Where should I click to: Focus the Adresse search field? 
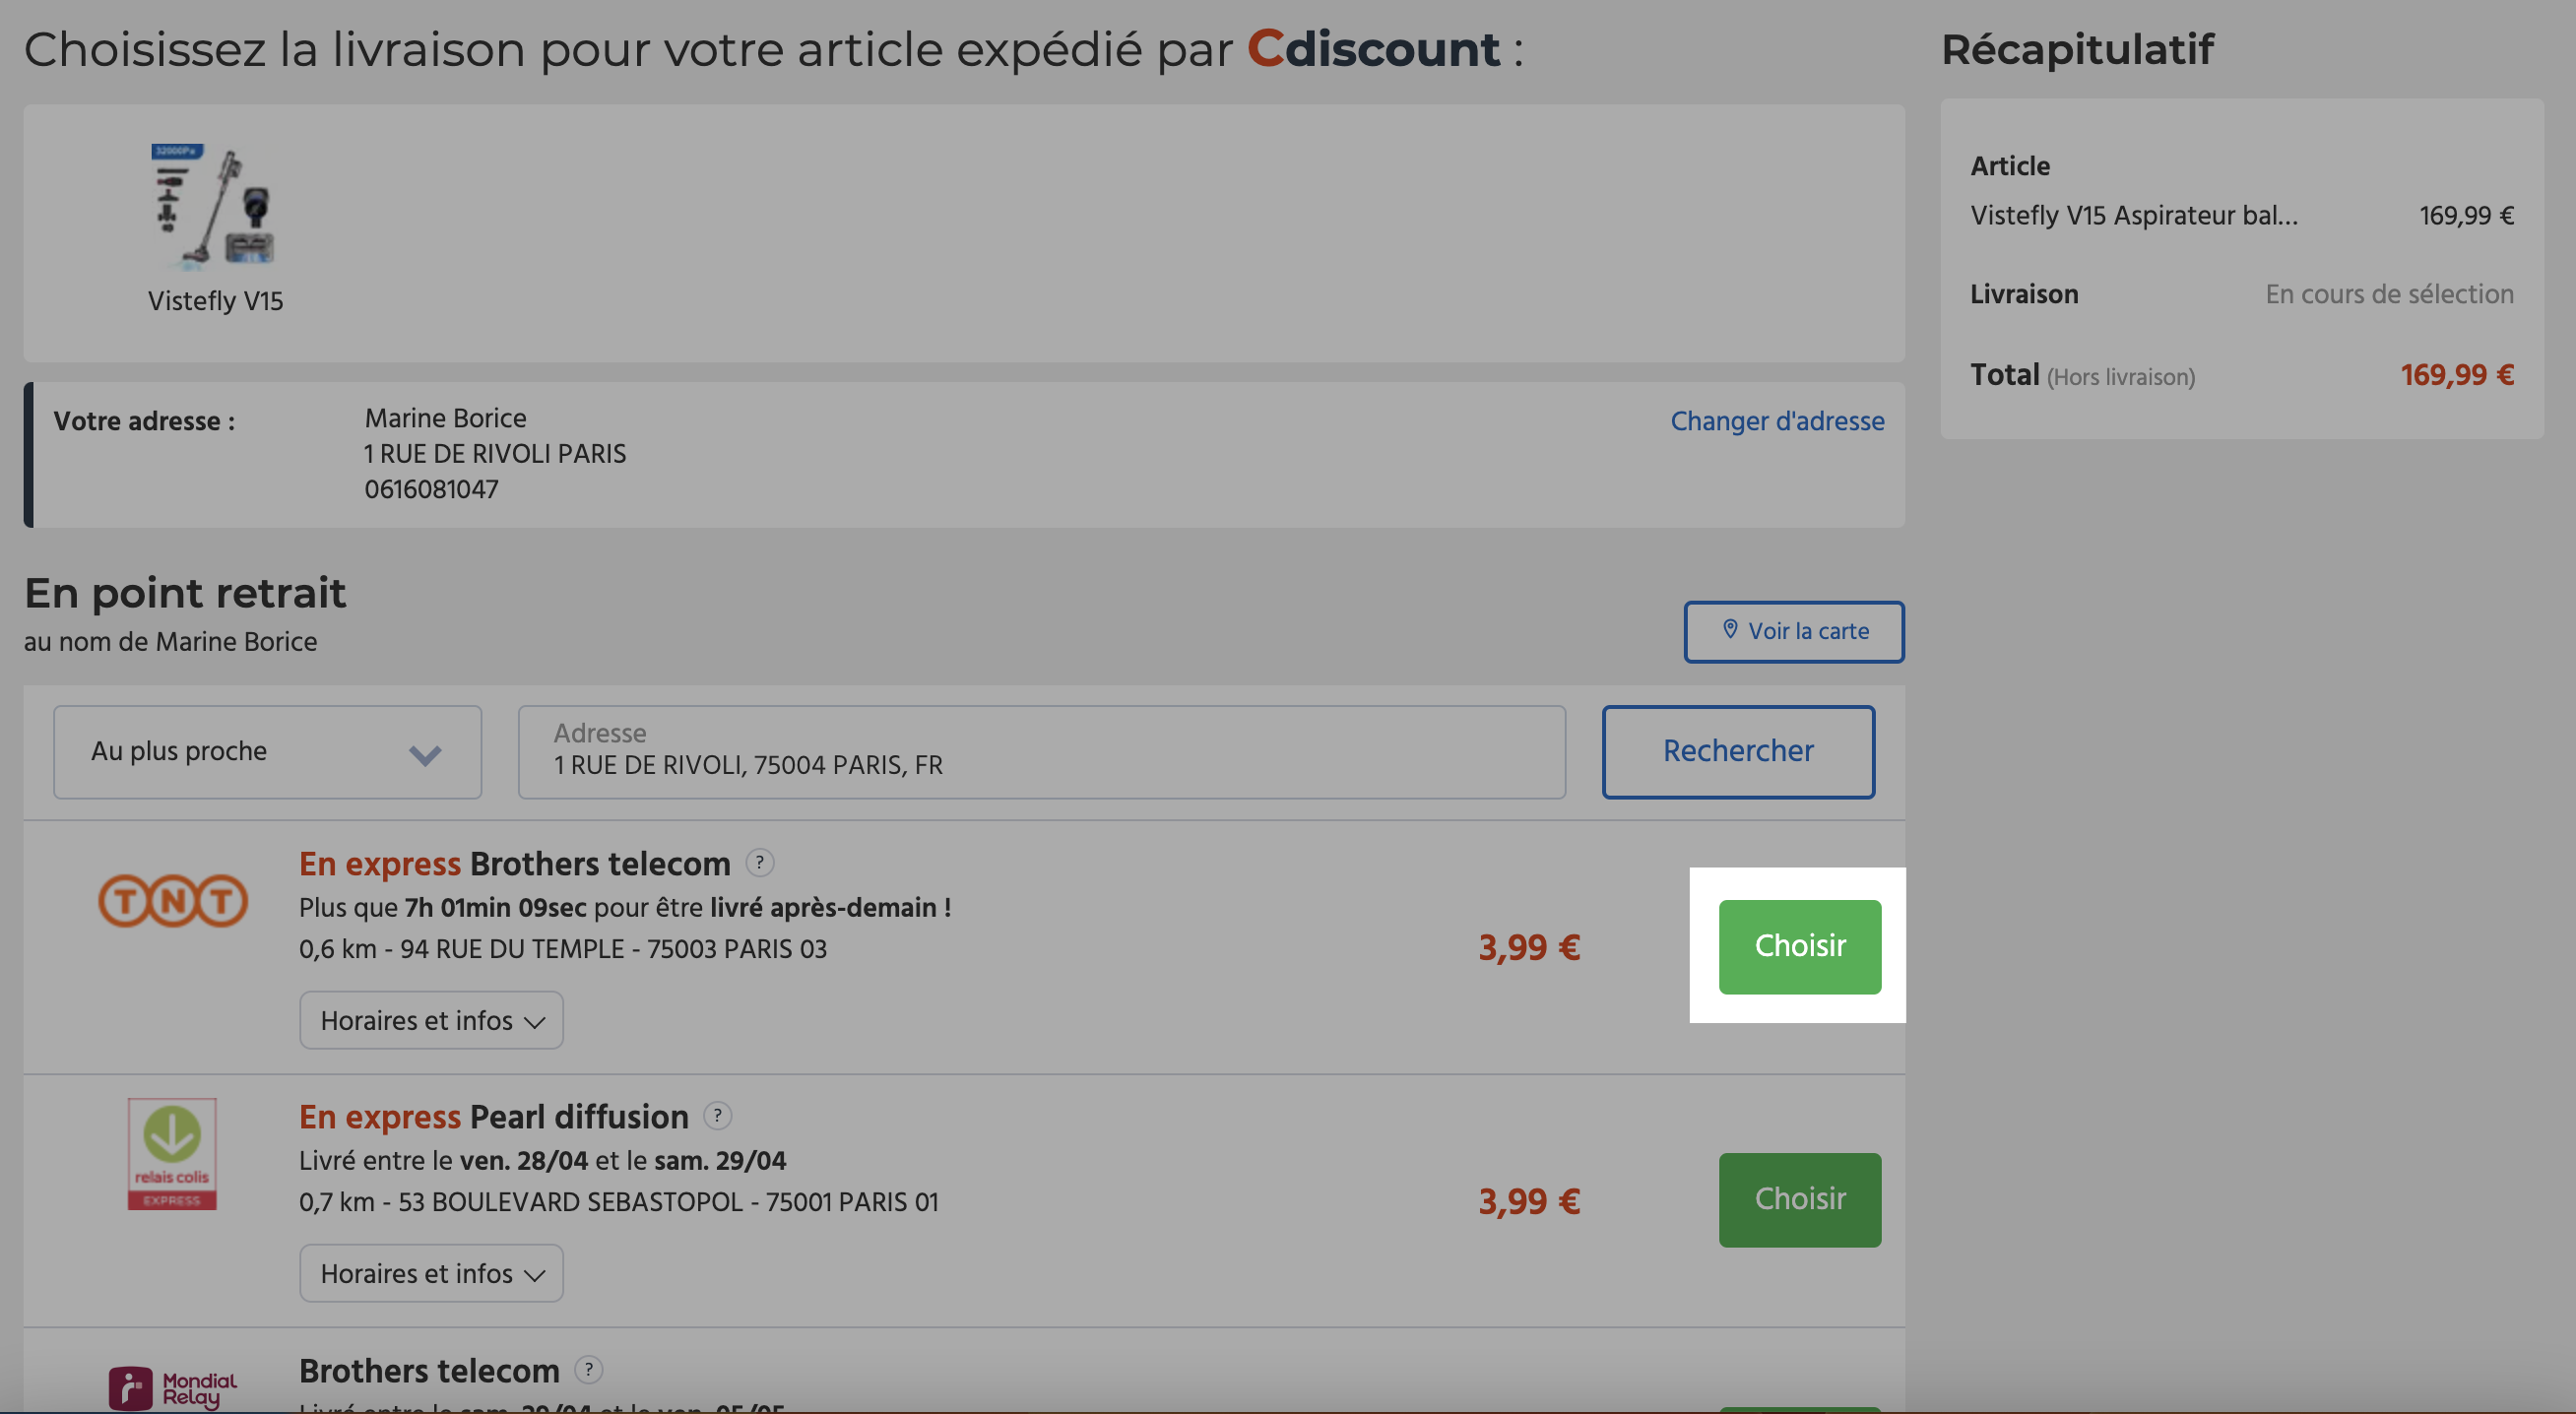coord(1041,752)
